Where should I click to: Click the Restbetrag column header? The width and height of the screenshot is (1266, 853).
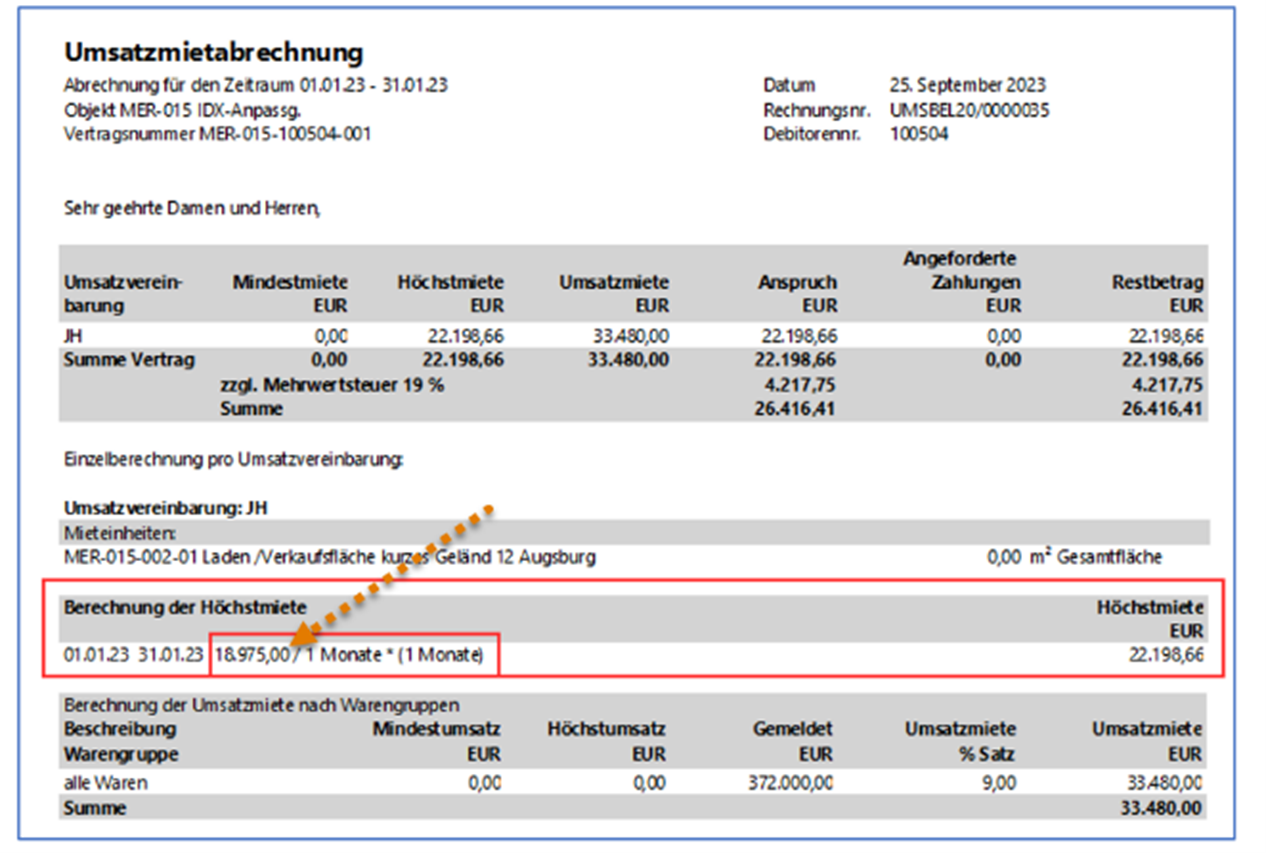[1157, 294]
